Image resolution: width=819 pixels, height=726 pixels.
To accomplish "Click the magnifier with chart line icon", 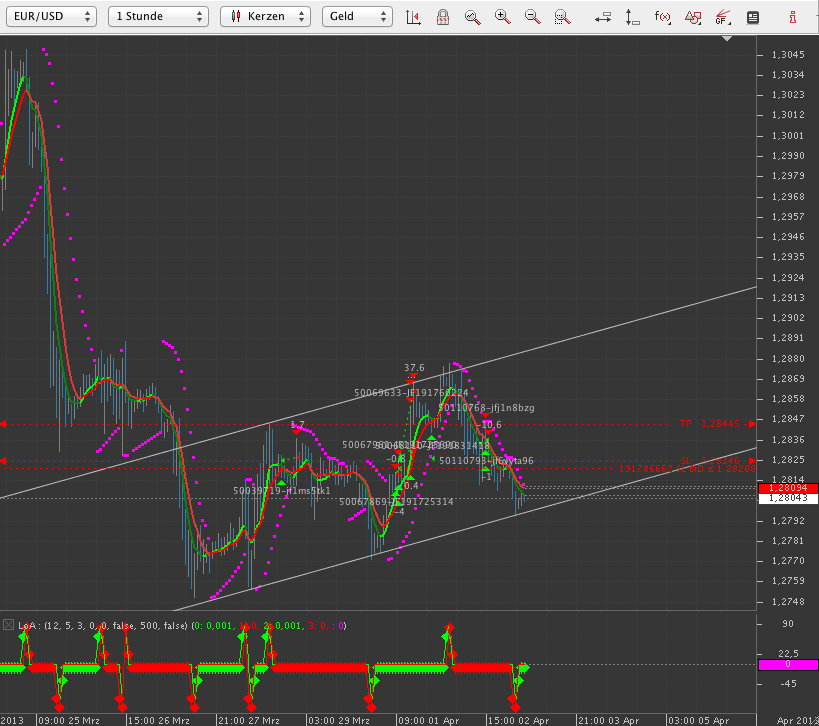I will pyautogui.click(x=473, y=17).
